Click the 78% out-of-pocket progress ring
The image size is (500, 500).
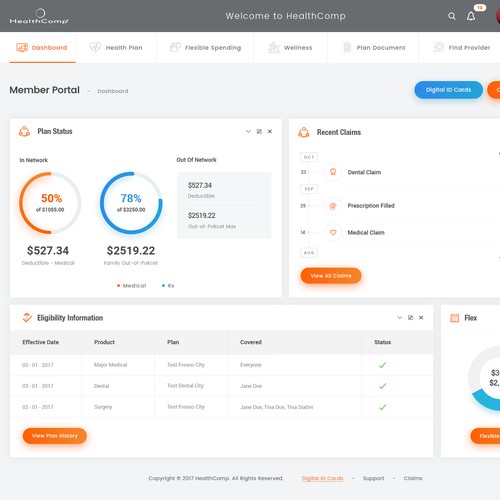click(131, 203)
